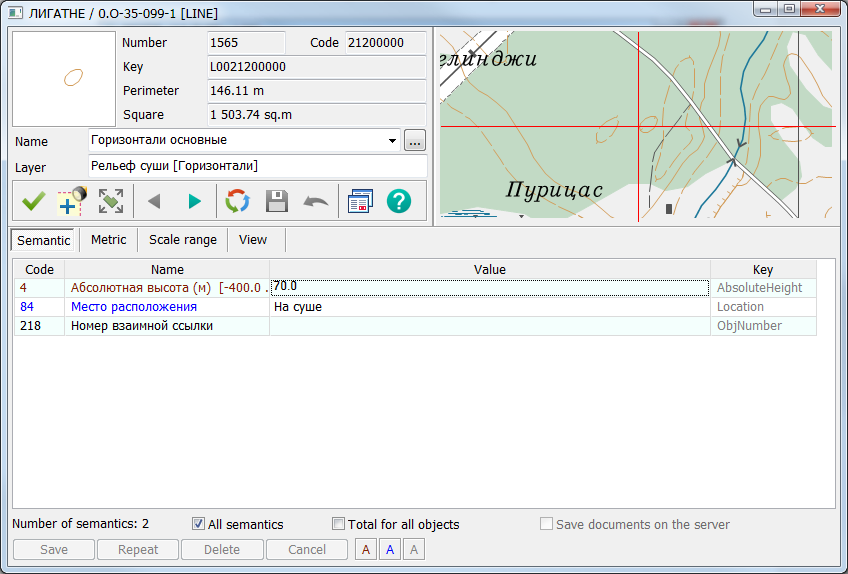
Task: Click the fit object to window icon
Action: pos(111,201)
